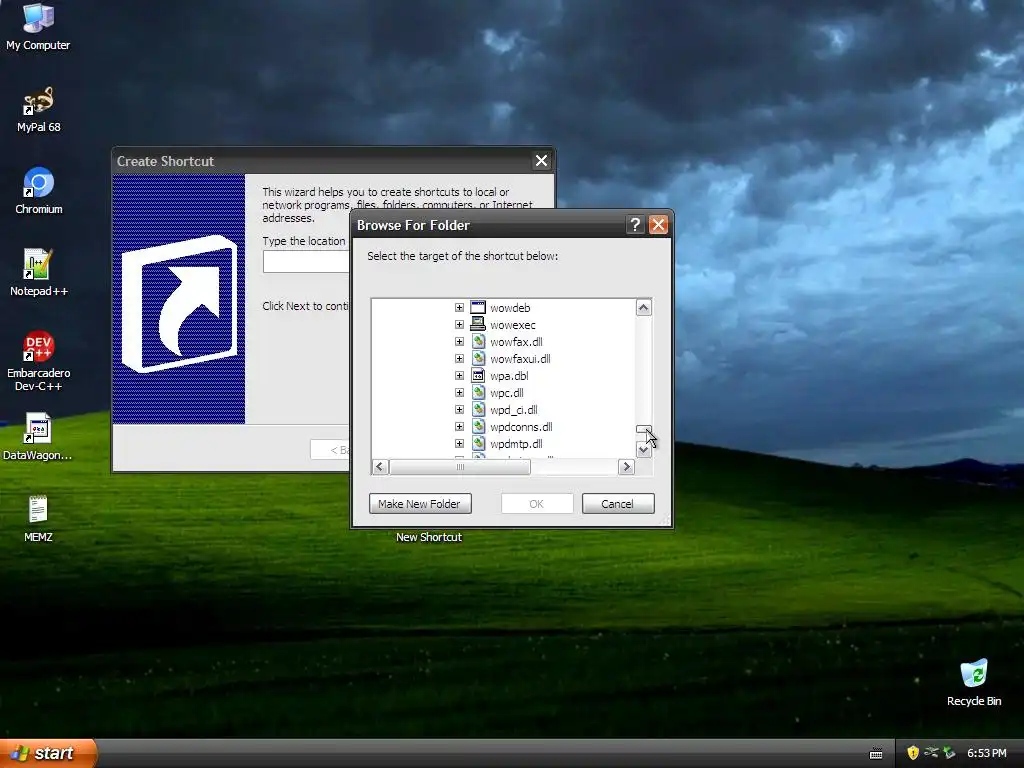
Task: Expand the wpd_ci.dll tree node
Action: 459,409
